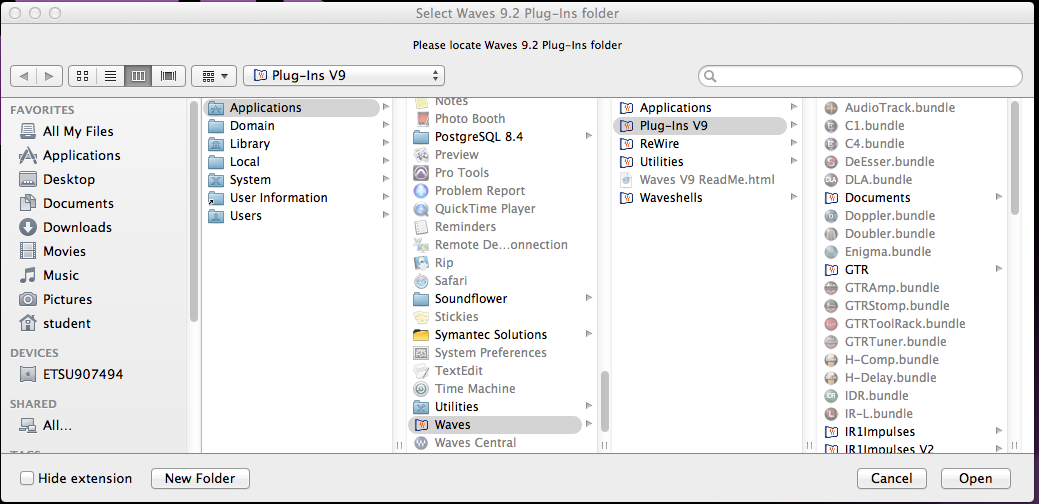Switch to icon view mode
Screen dimensions: 1039x504
[82, 76]
